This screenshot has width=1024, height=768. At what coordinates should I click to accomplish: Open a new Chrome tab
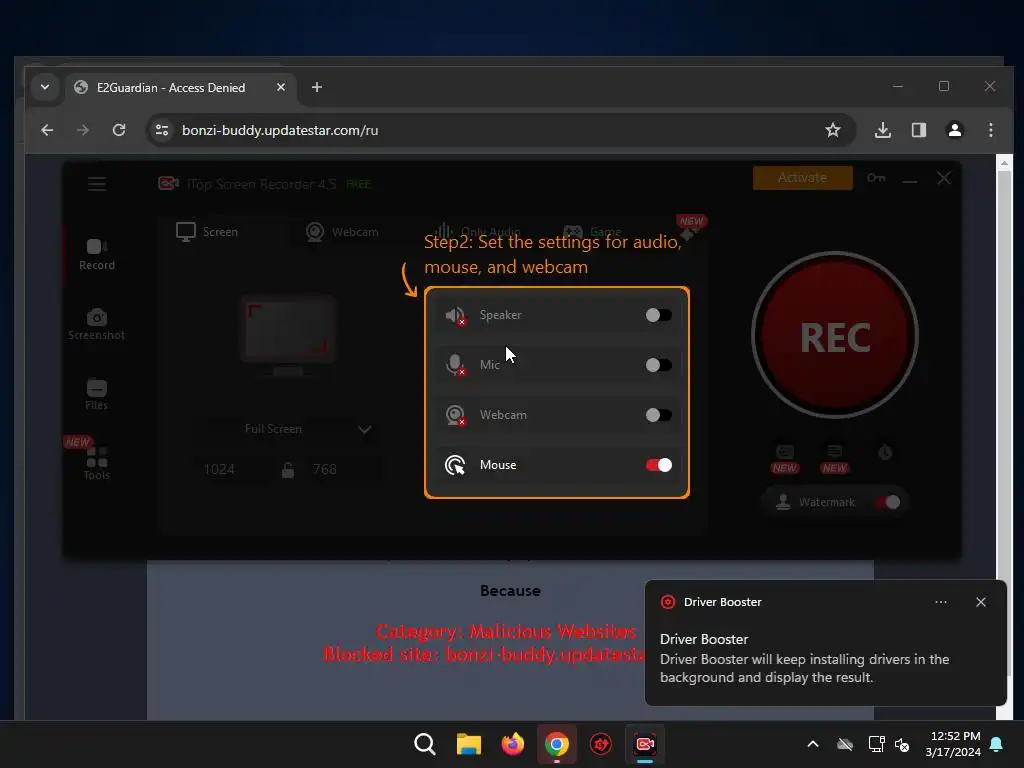coord(317,87)
